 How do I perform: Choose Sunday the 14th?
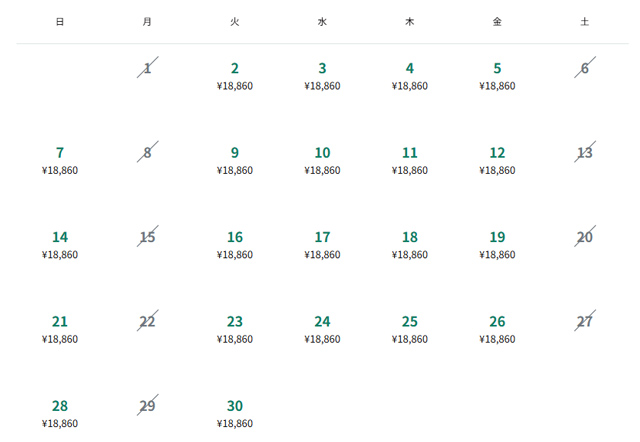click(x=60, y=244)
